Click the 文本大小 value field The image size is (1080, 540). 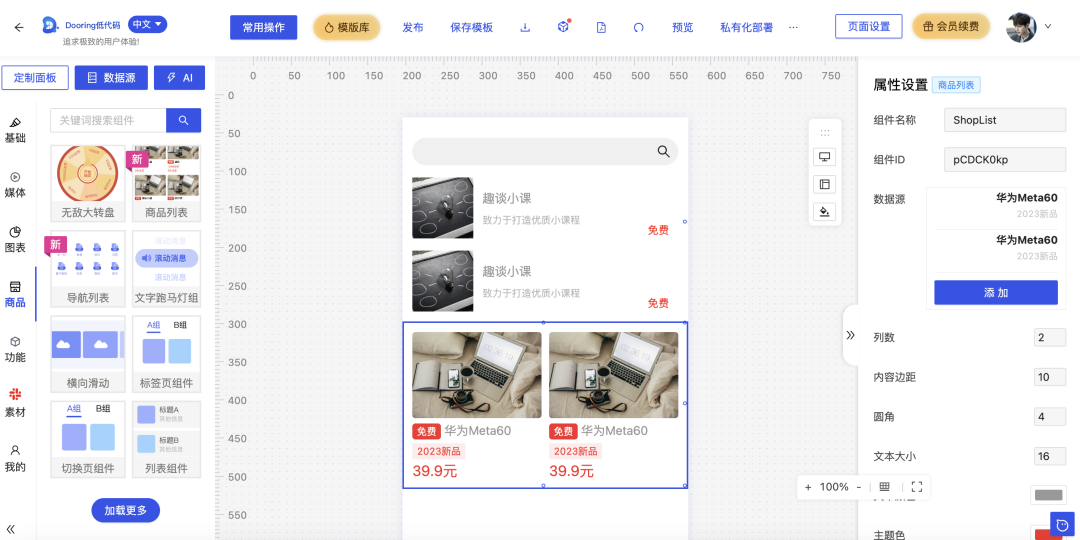click(1050, 456)
